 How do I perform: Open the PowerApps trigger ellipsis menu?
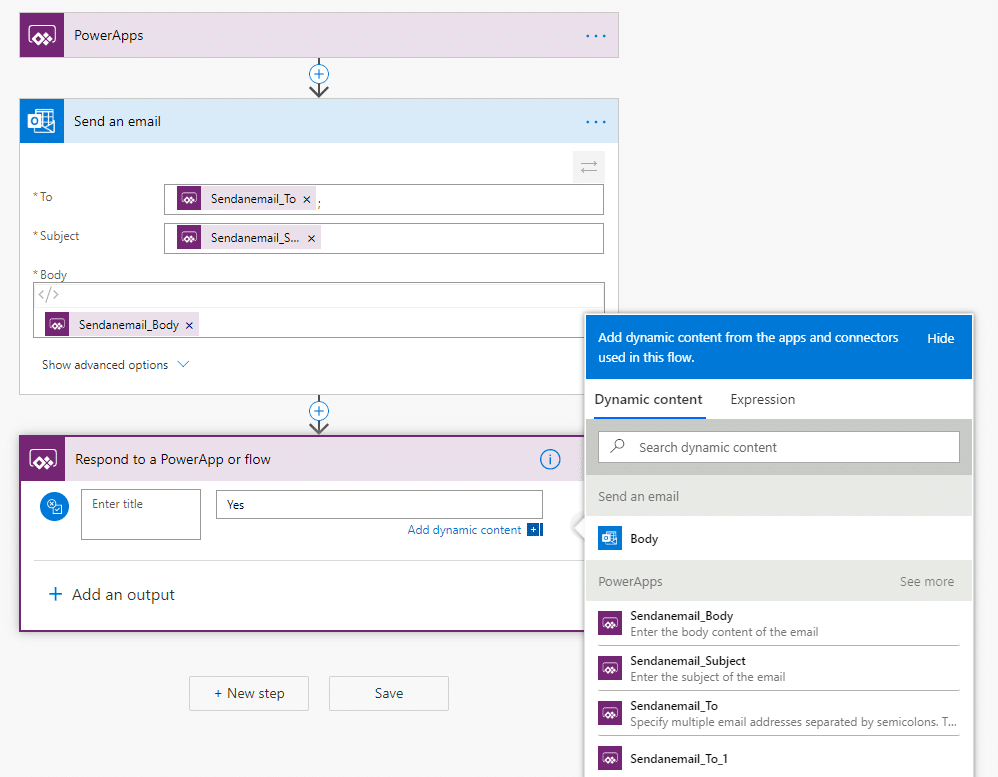(596, 36)
